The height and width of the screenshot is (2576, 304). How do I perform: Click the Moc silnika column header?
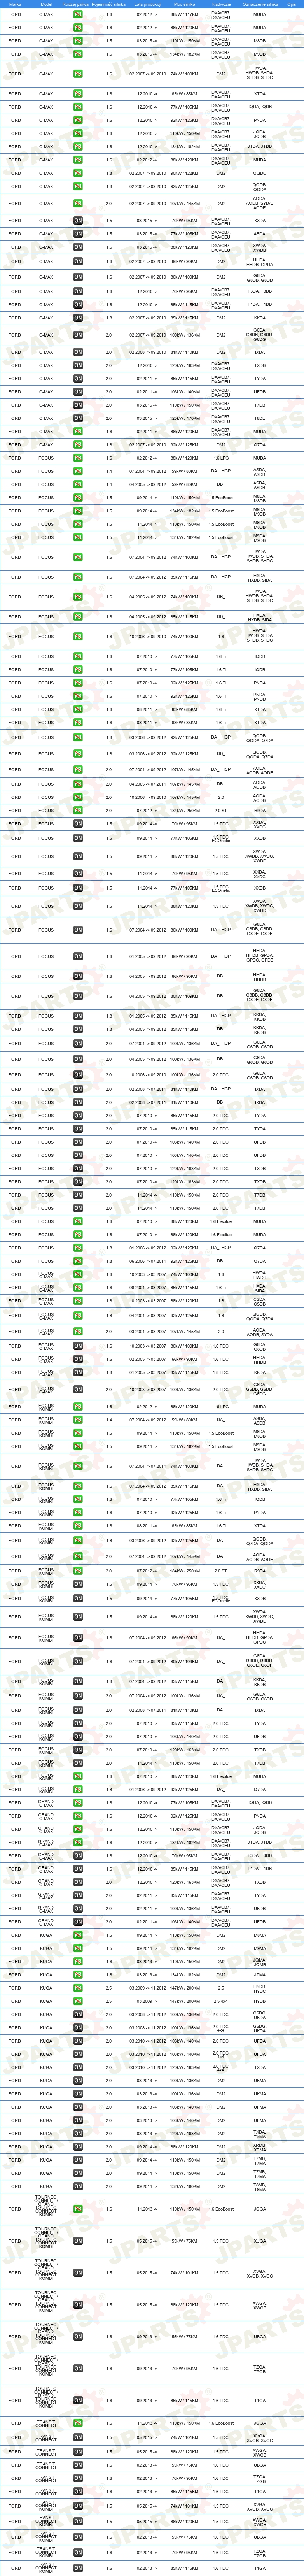coord(184,4)
